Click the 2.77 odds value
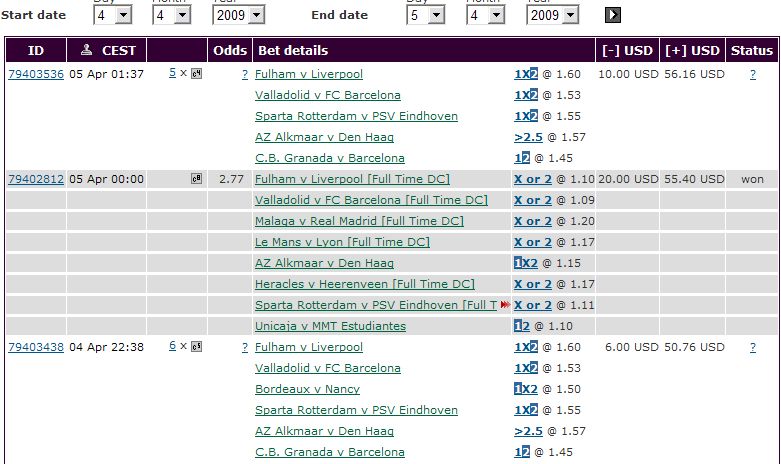The image size is (781, 464). (232, 179)
